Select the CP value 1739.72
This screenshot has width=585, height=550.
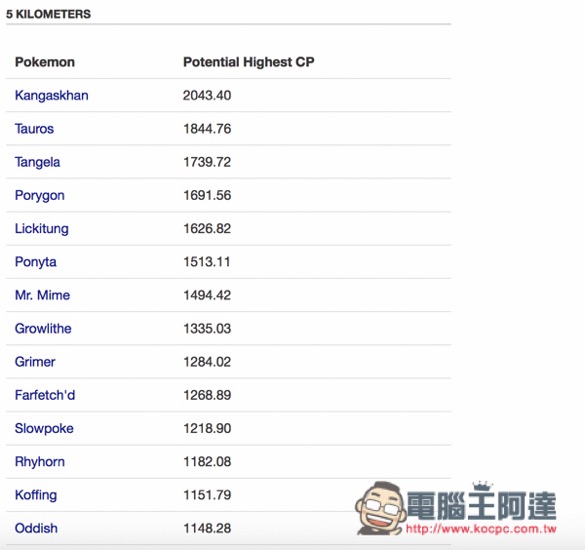click(207, 162)
